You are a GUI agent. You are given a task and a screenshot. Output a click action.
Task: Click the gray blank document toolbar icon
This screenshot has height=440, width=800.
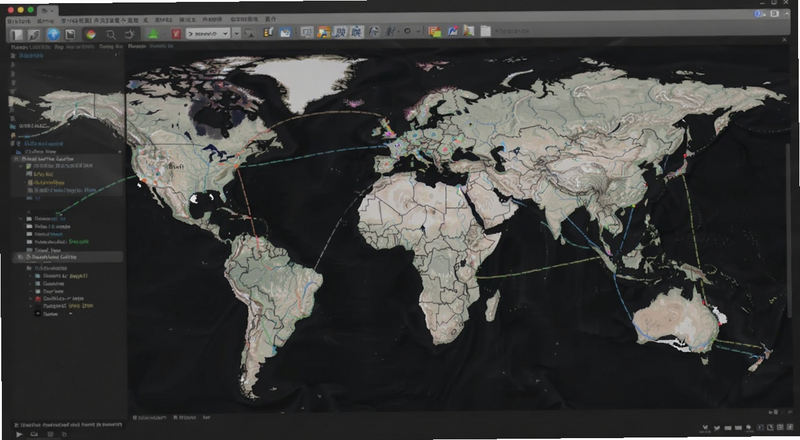pos(485,31)
